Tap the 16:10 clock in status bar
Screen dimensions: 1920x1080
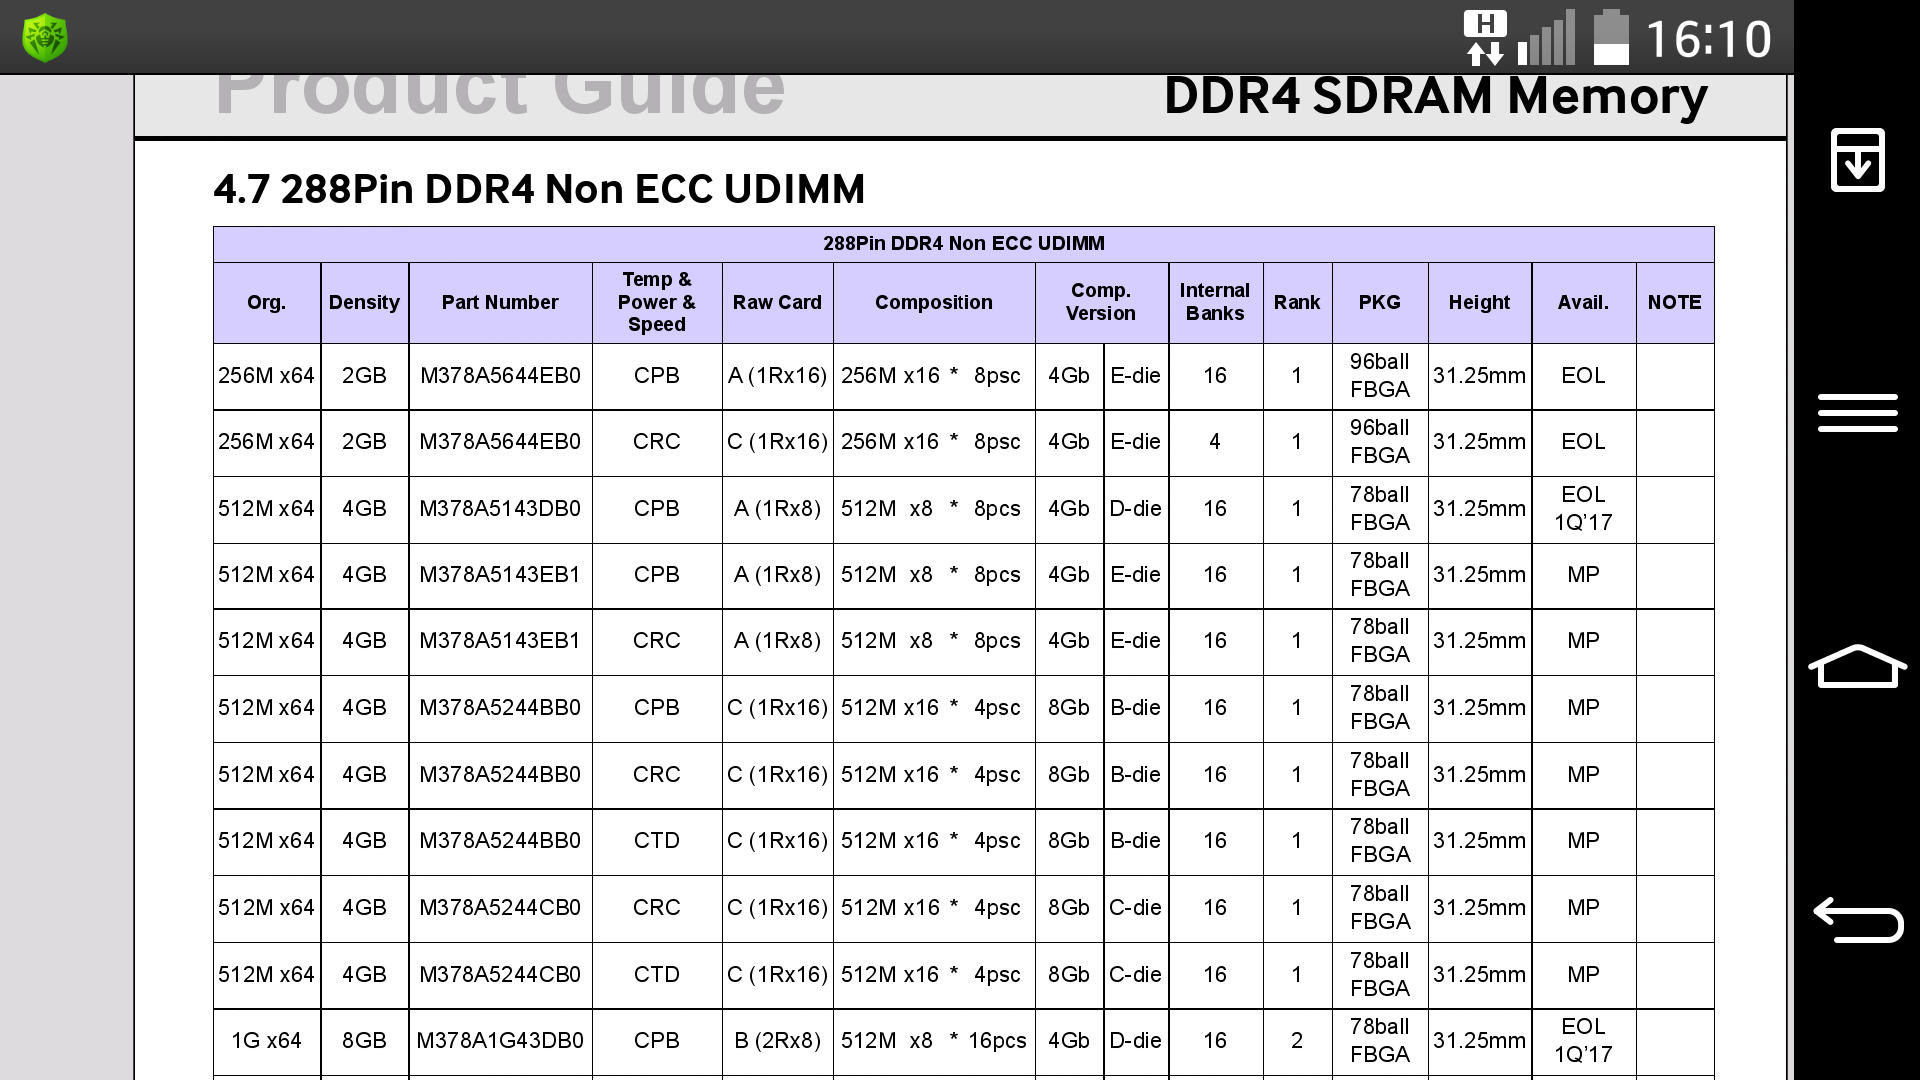pos(1708,40)
